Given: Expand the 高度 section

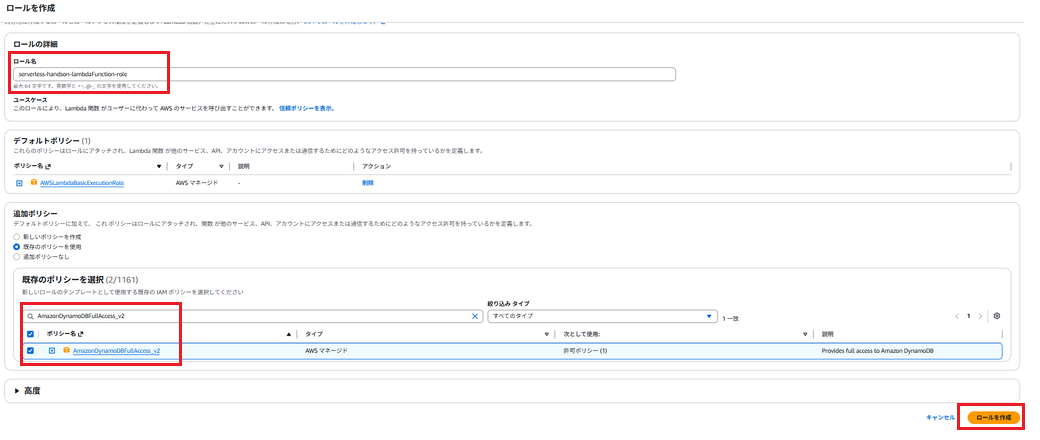Looking at the screenshot, I should tap(28, 391).
